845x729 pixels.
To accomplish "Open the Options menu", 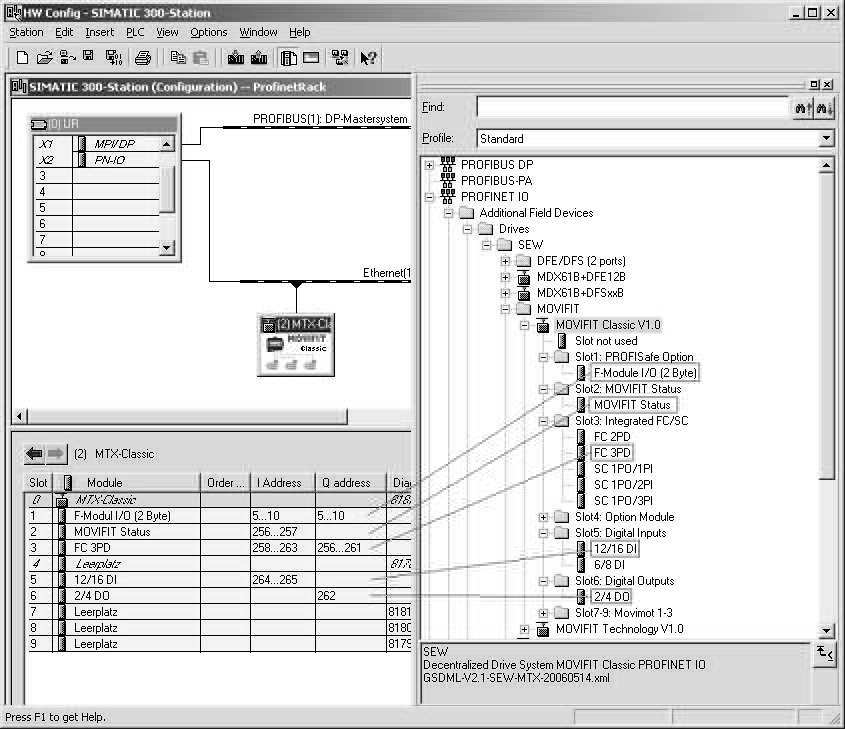I will tap(208, 32).
